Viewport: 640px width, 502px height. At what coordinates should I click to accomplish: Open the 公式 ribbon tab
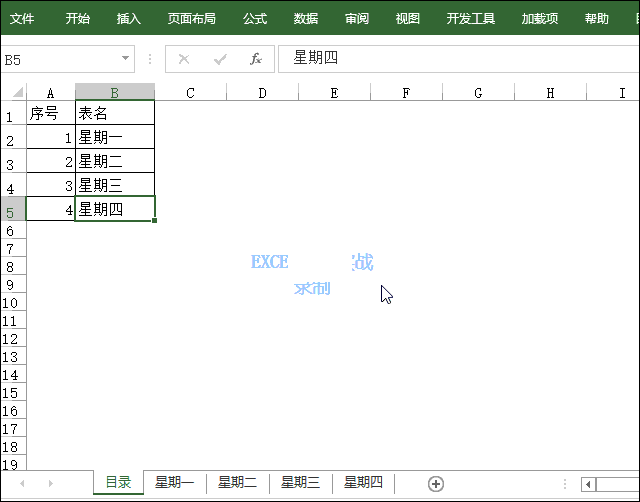[x=255, y=18]
